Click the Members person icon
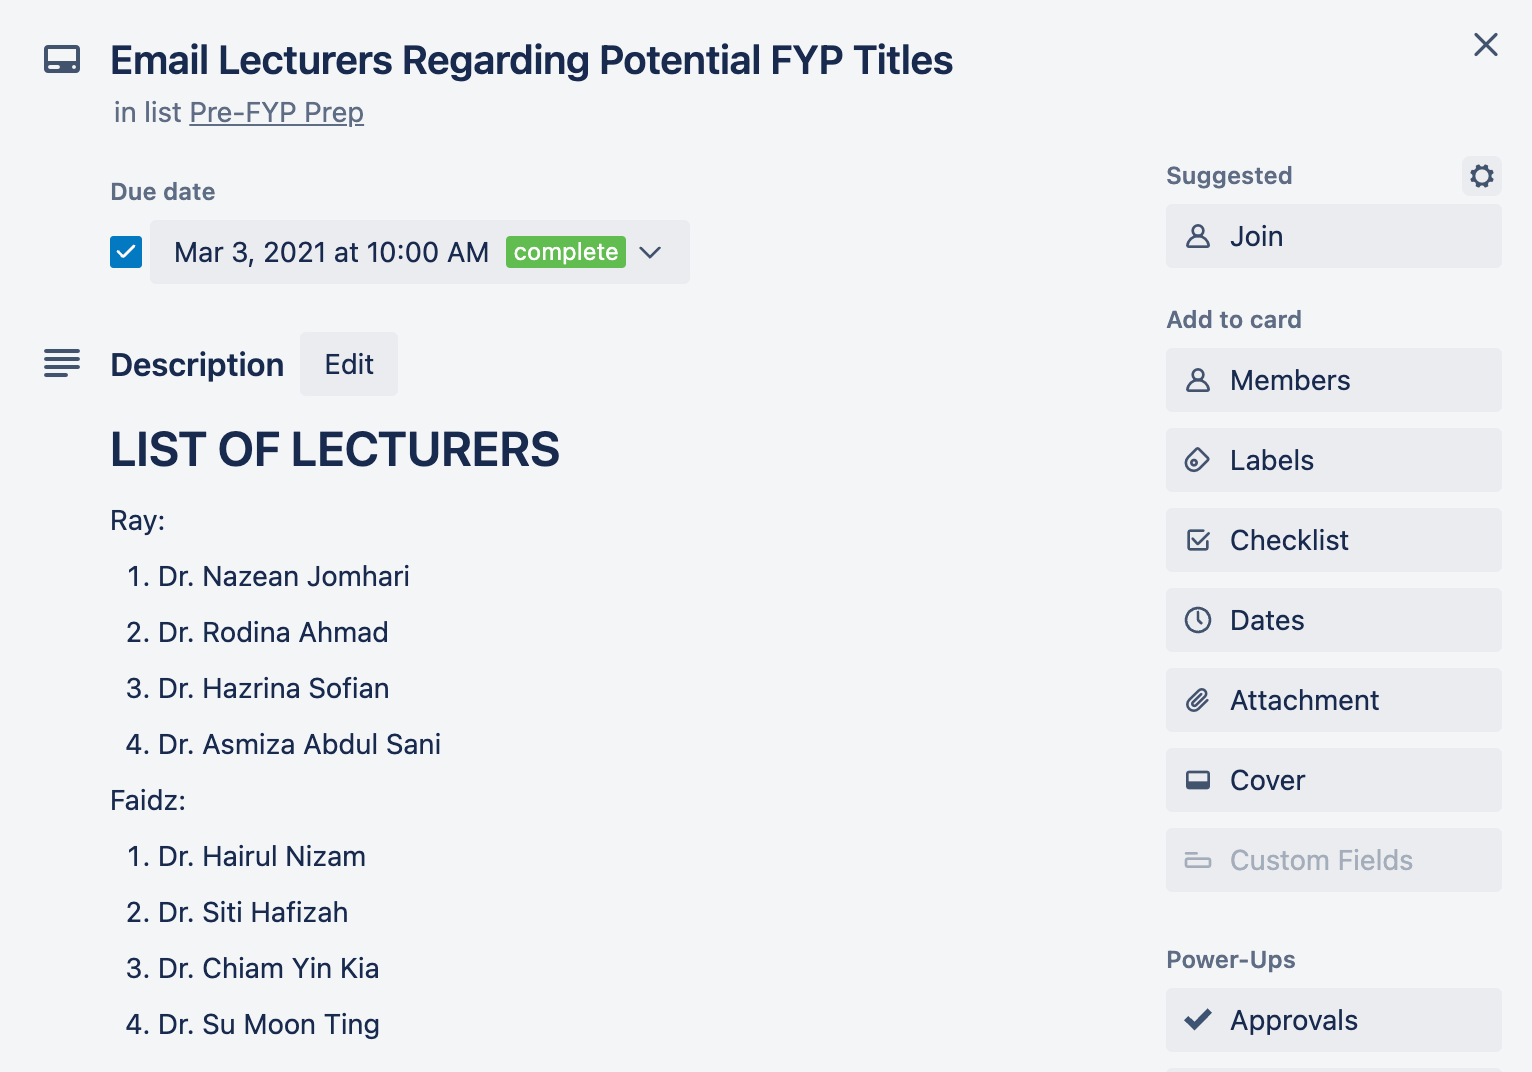This screenshot has width=1532, height=1072. (x=1198, y=380)
